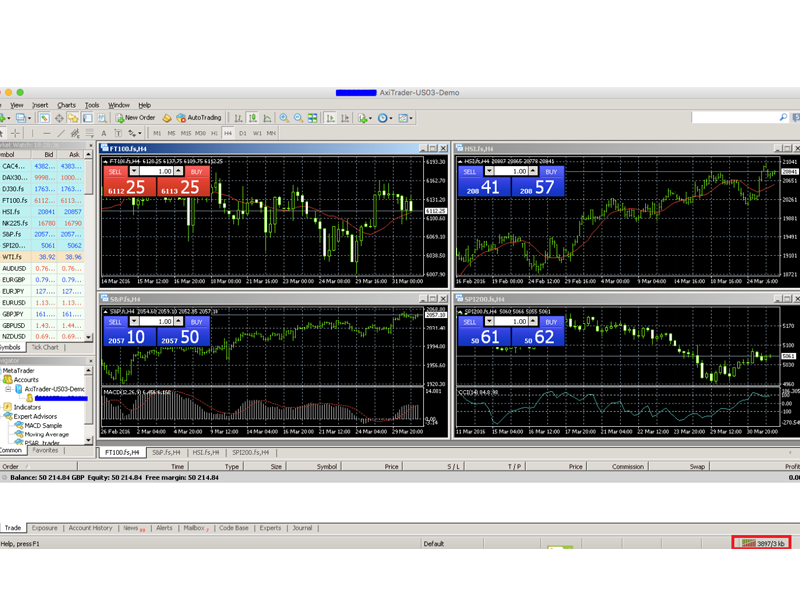Viewport: 800px width, 600px height.
Task: Expand the Periods dropdown arrow
Action: tap(391, 118)
